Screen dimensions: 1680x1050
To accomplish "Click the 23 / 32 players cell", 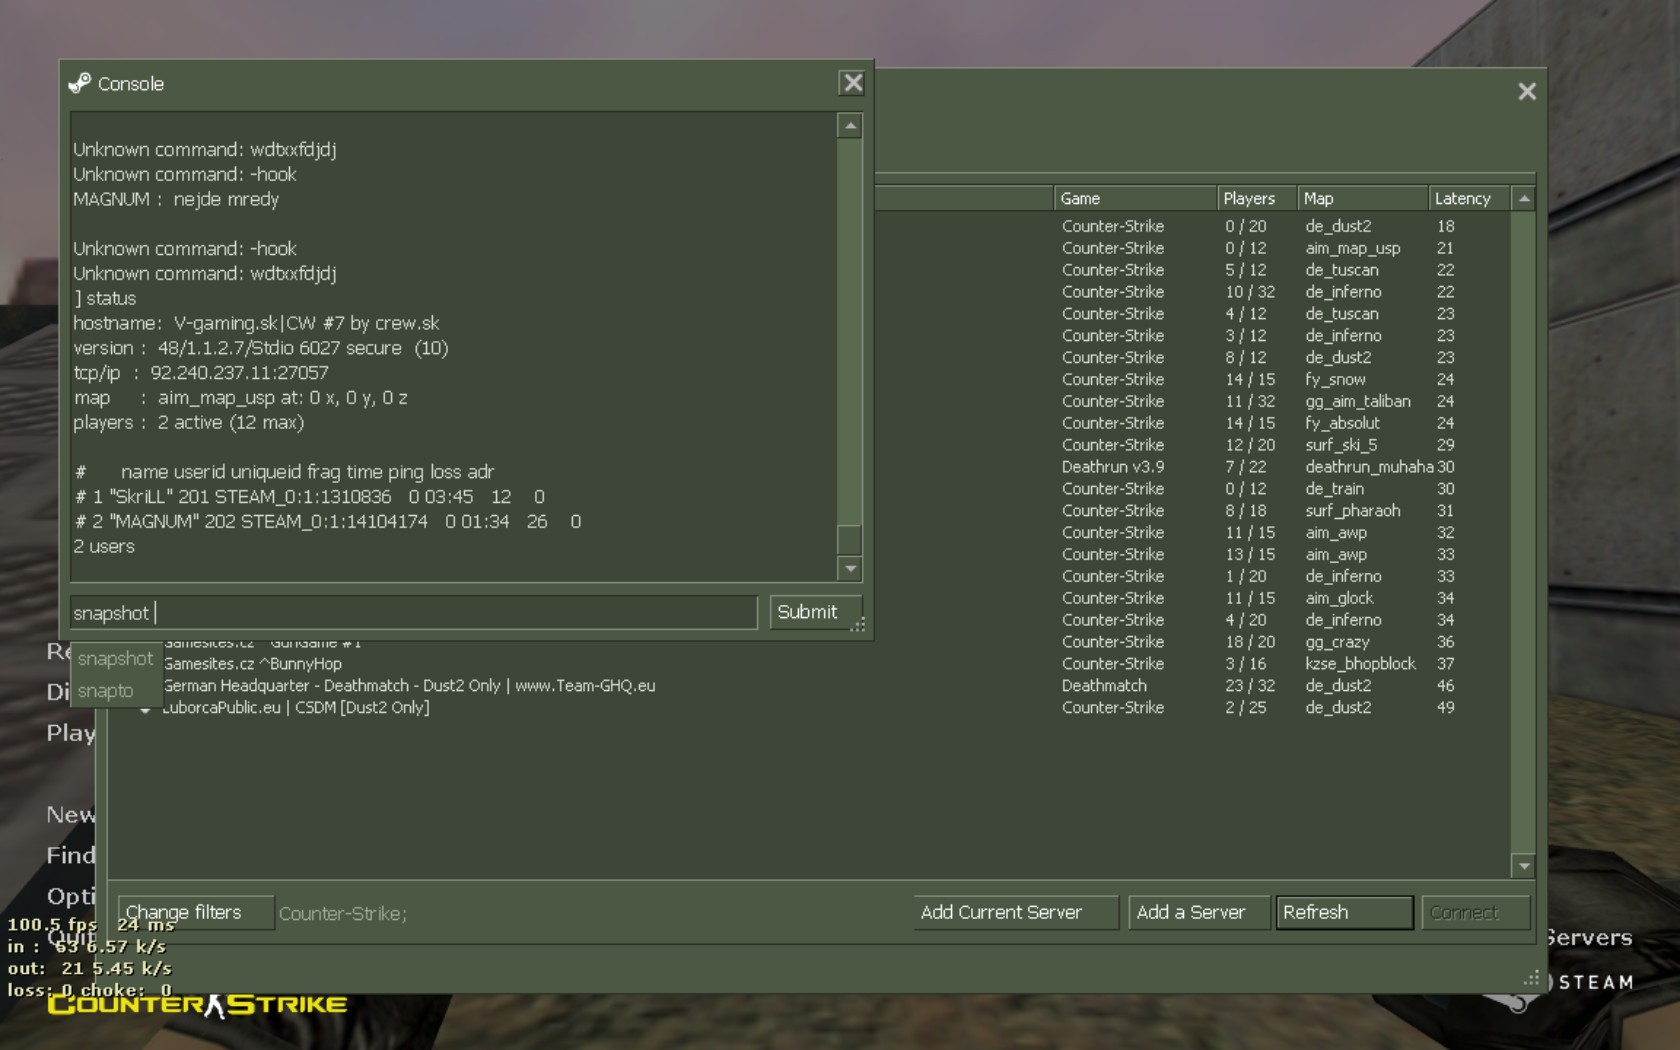I will [x=1250, y=686].
